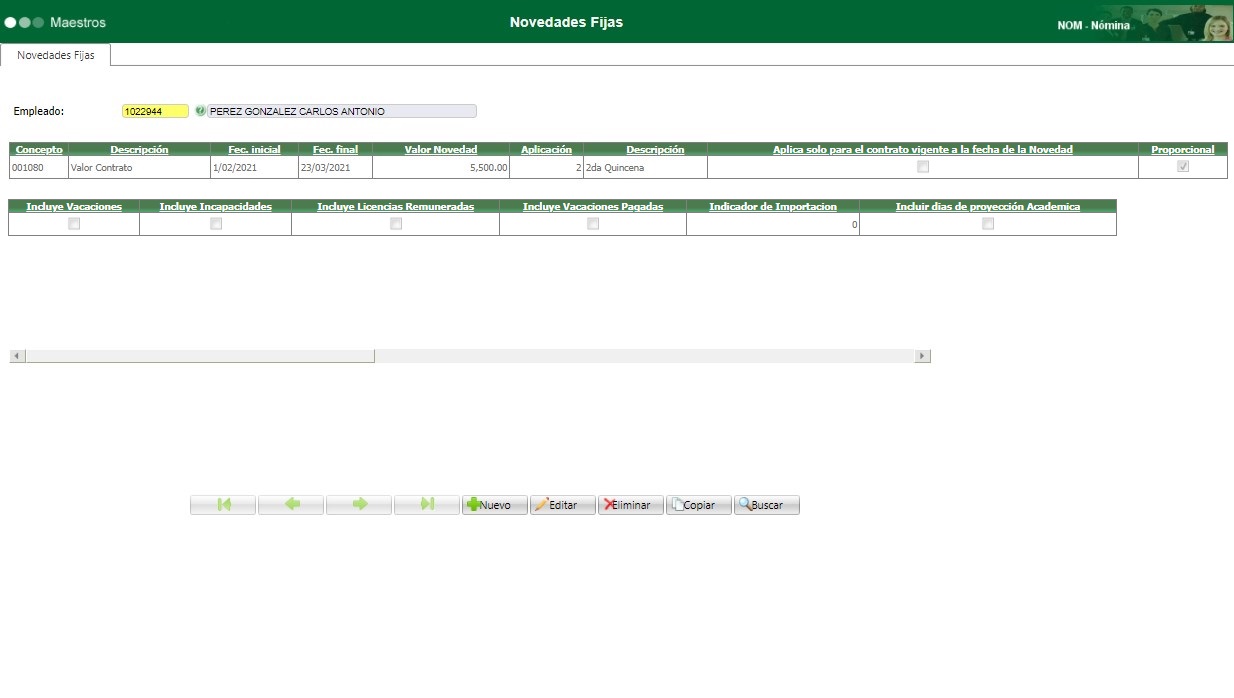Click the Nuevo button
The width and height of the screenshot is (1234, 698).
tap(495, 505)
